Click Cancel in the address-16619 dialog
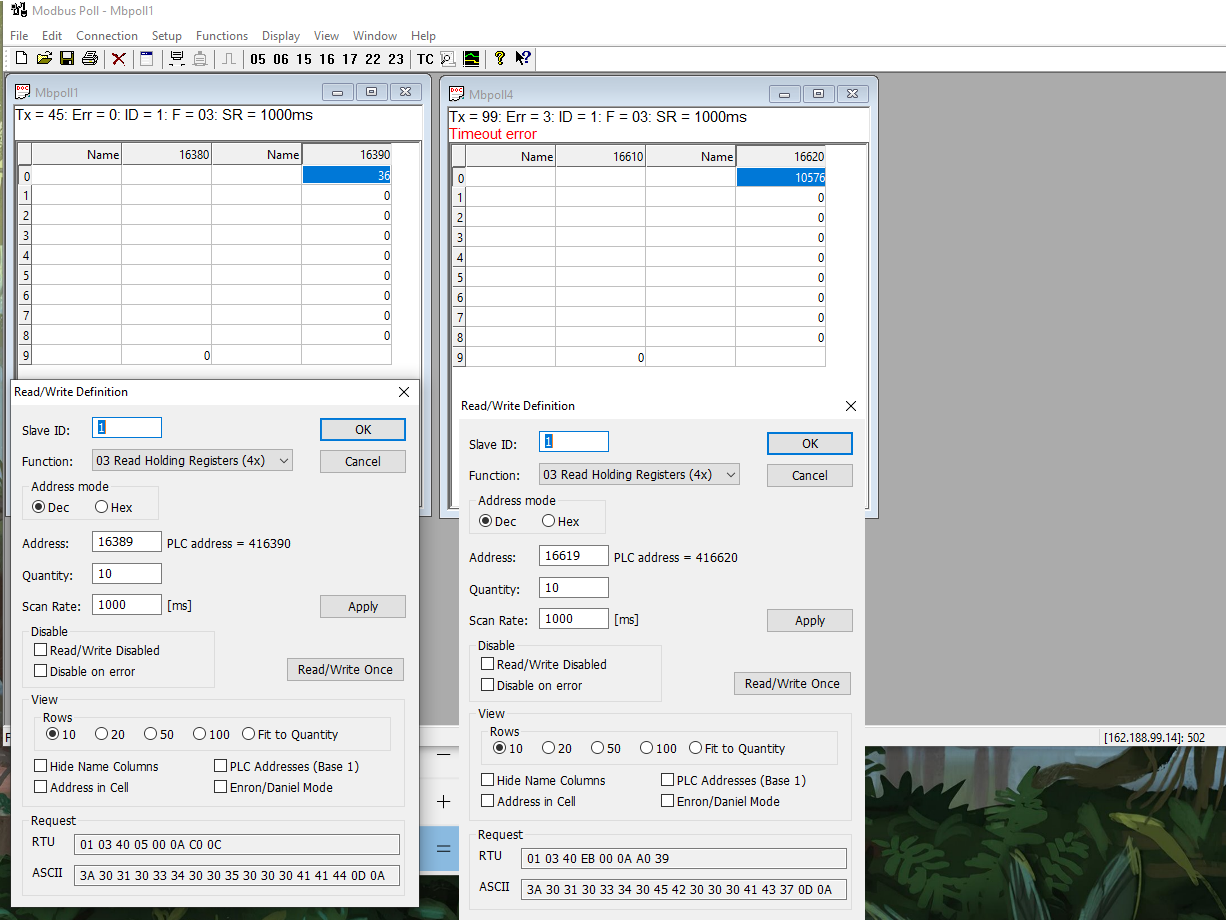This screenshot has width=1226, height=920. pyautogui.click(x=810, y=475)
